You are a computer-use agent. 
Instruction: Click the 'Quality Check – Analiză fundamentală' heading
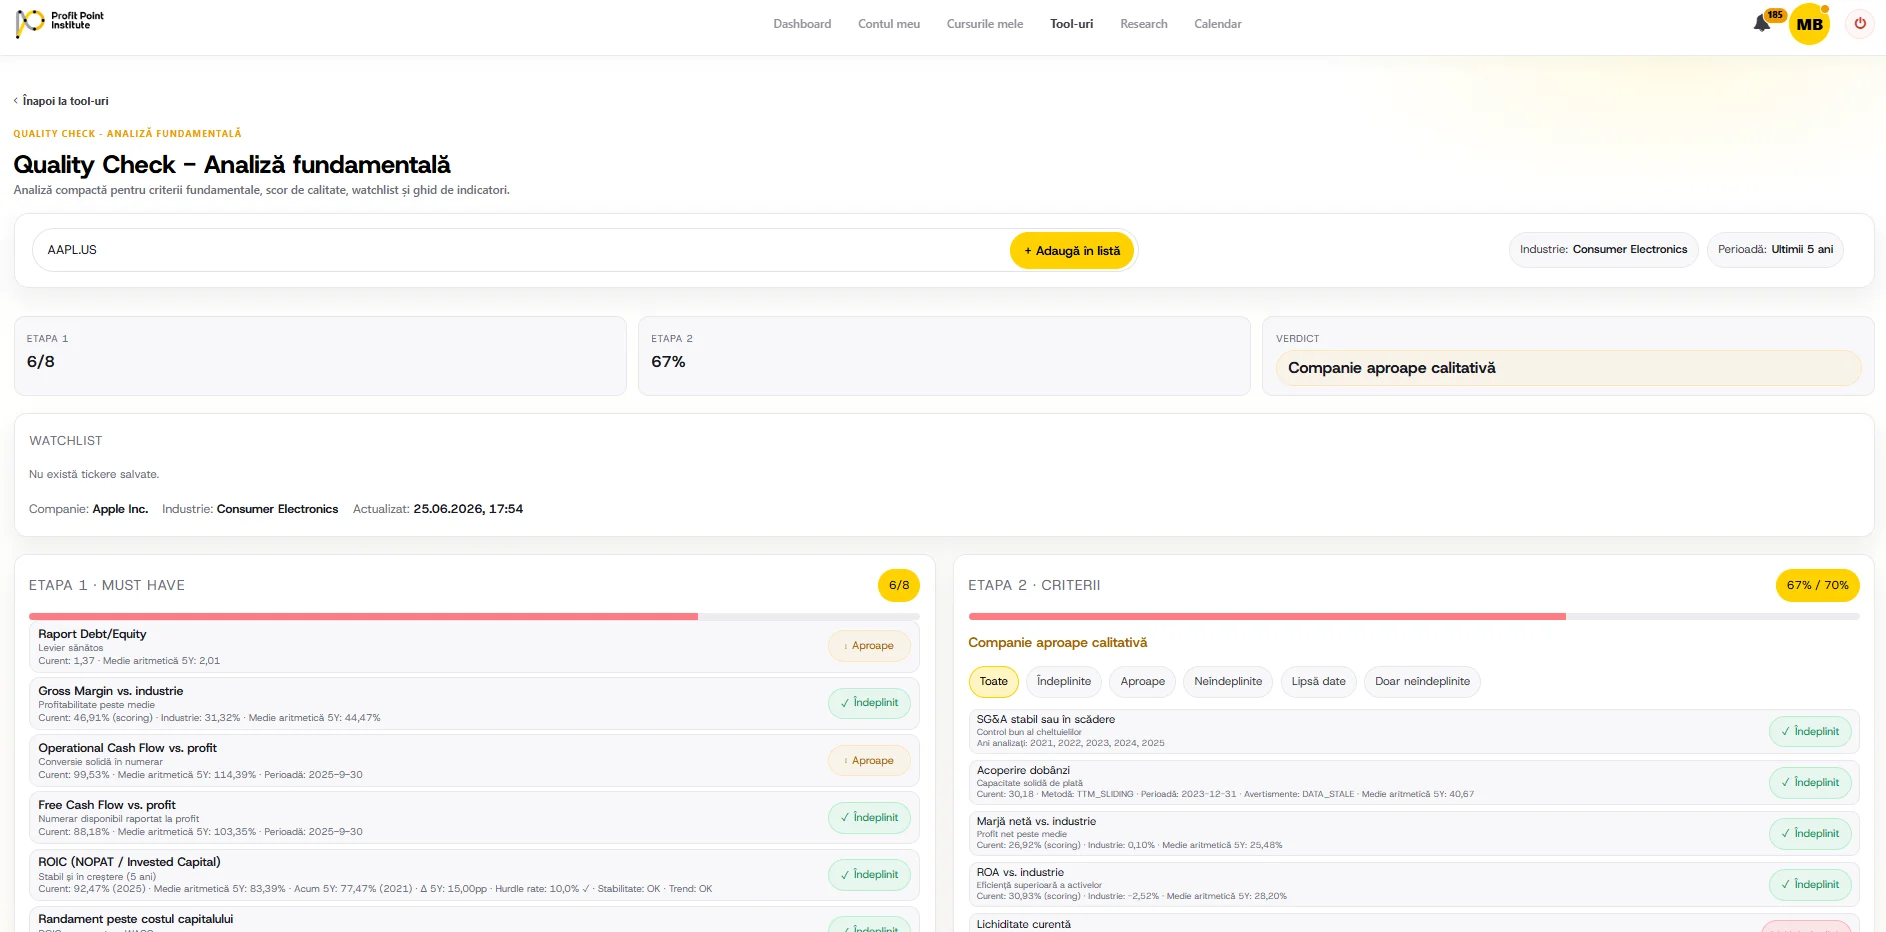click(232, 165)
